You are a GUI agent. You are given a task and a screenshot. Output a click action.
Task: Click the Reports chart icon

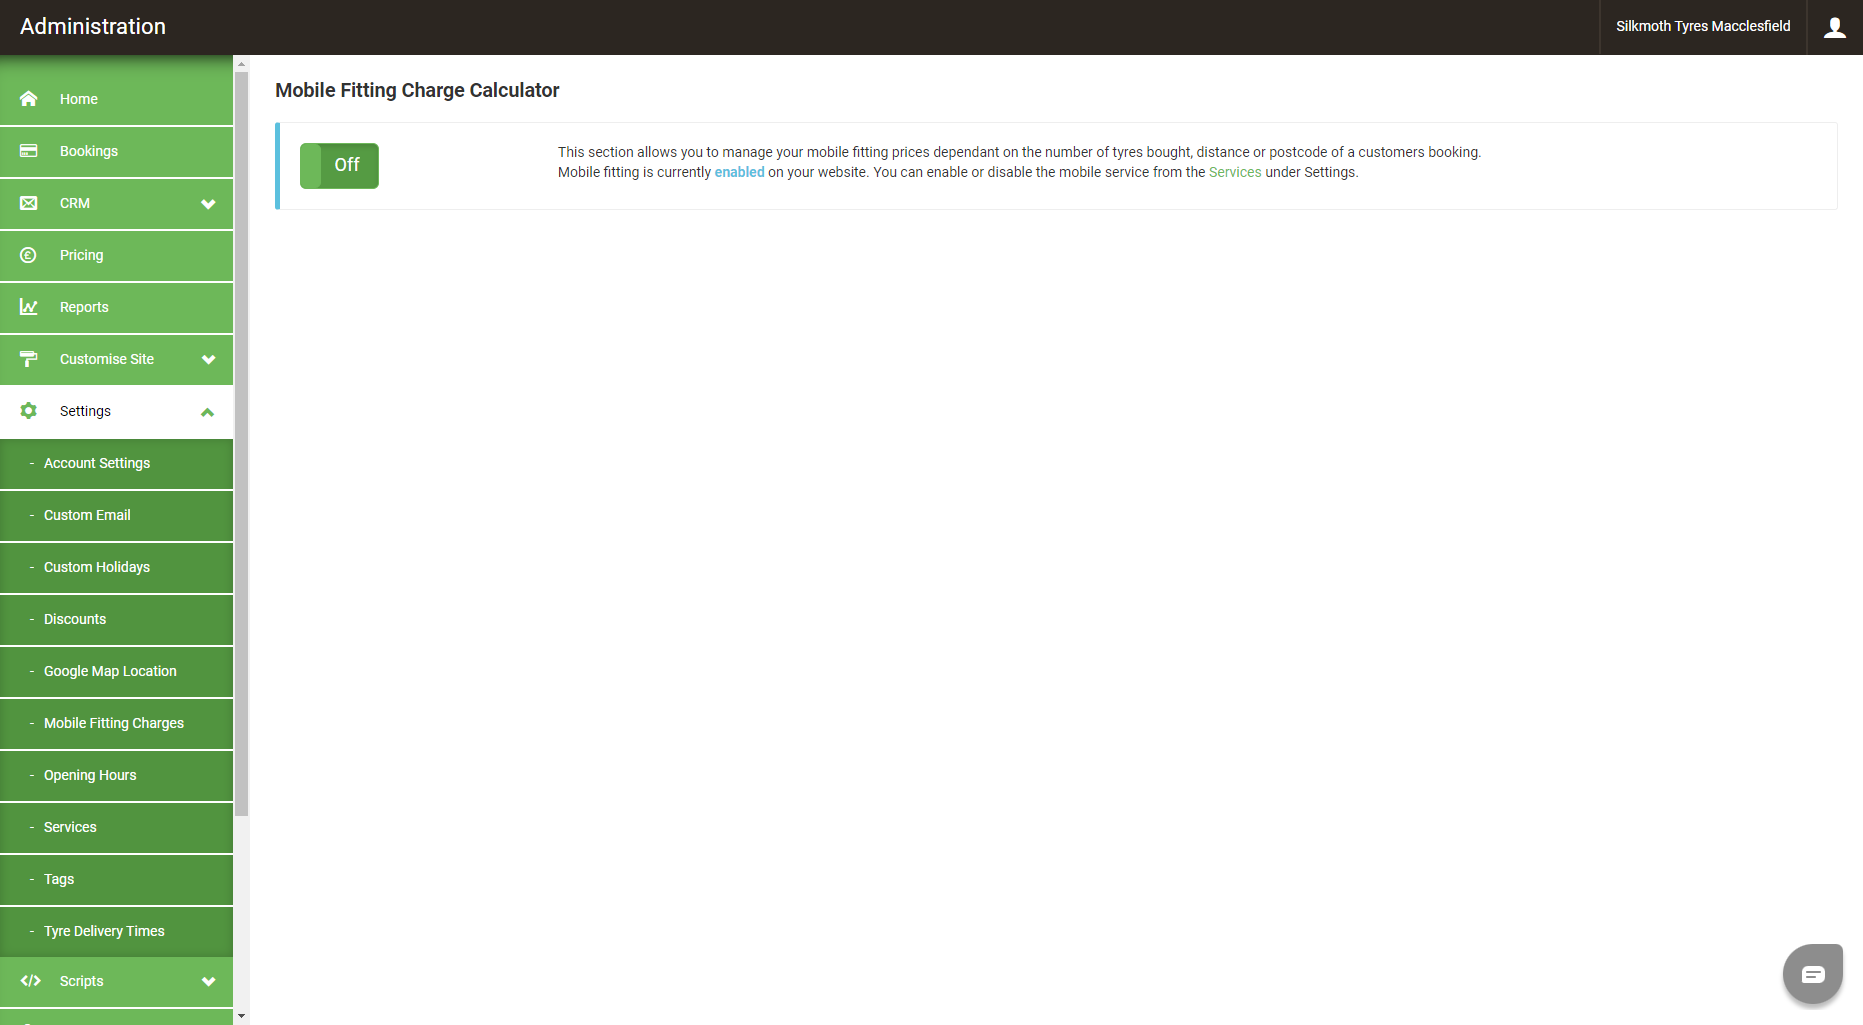[x=29, y=307]
